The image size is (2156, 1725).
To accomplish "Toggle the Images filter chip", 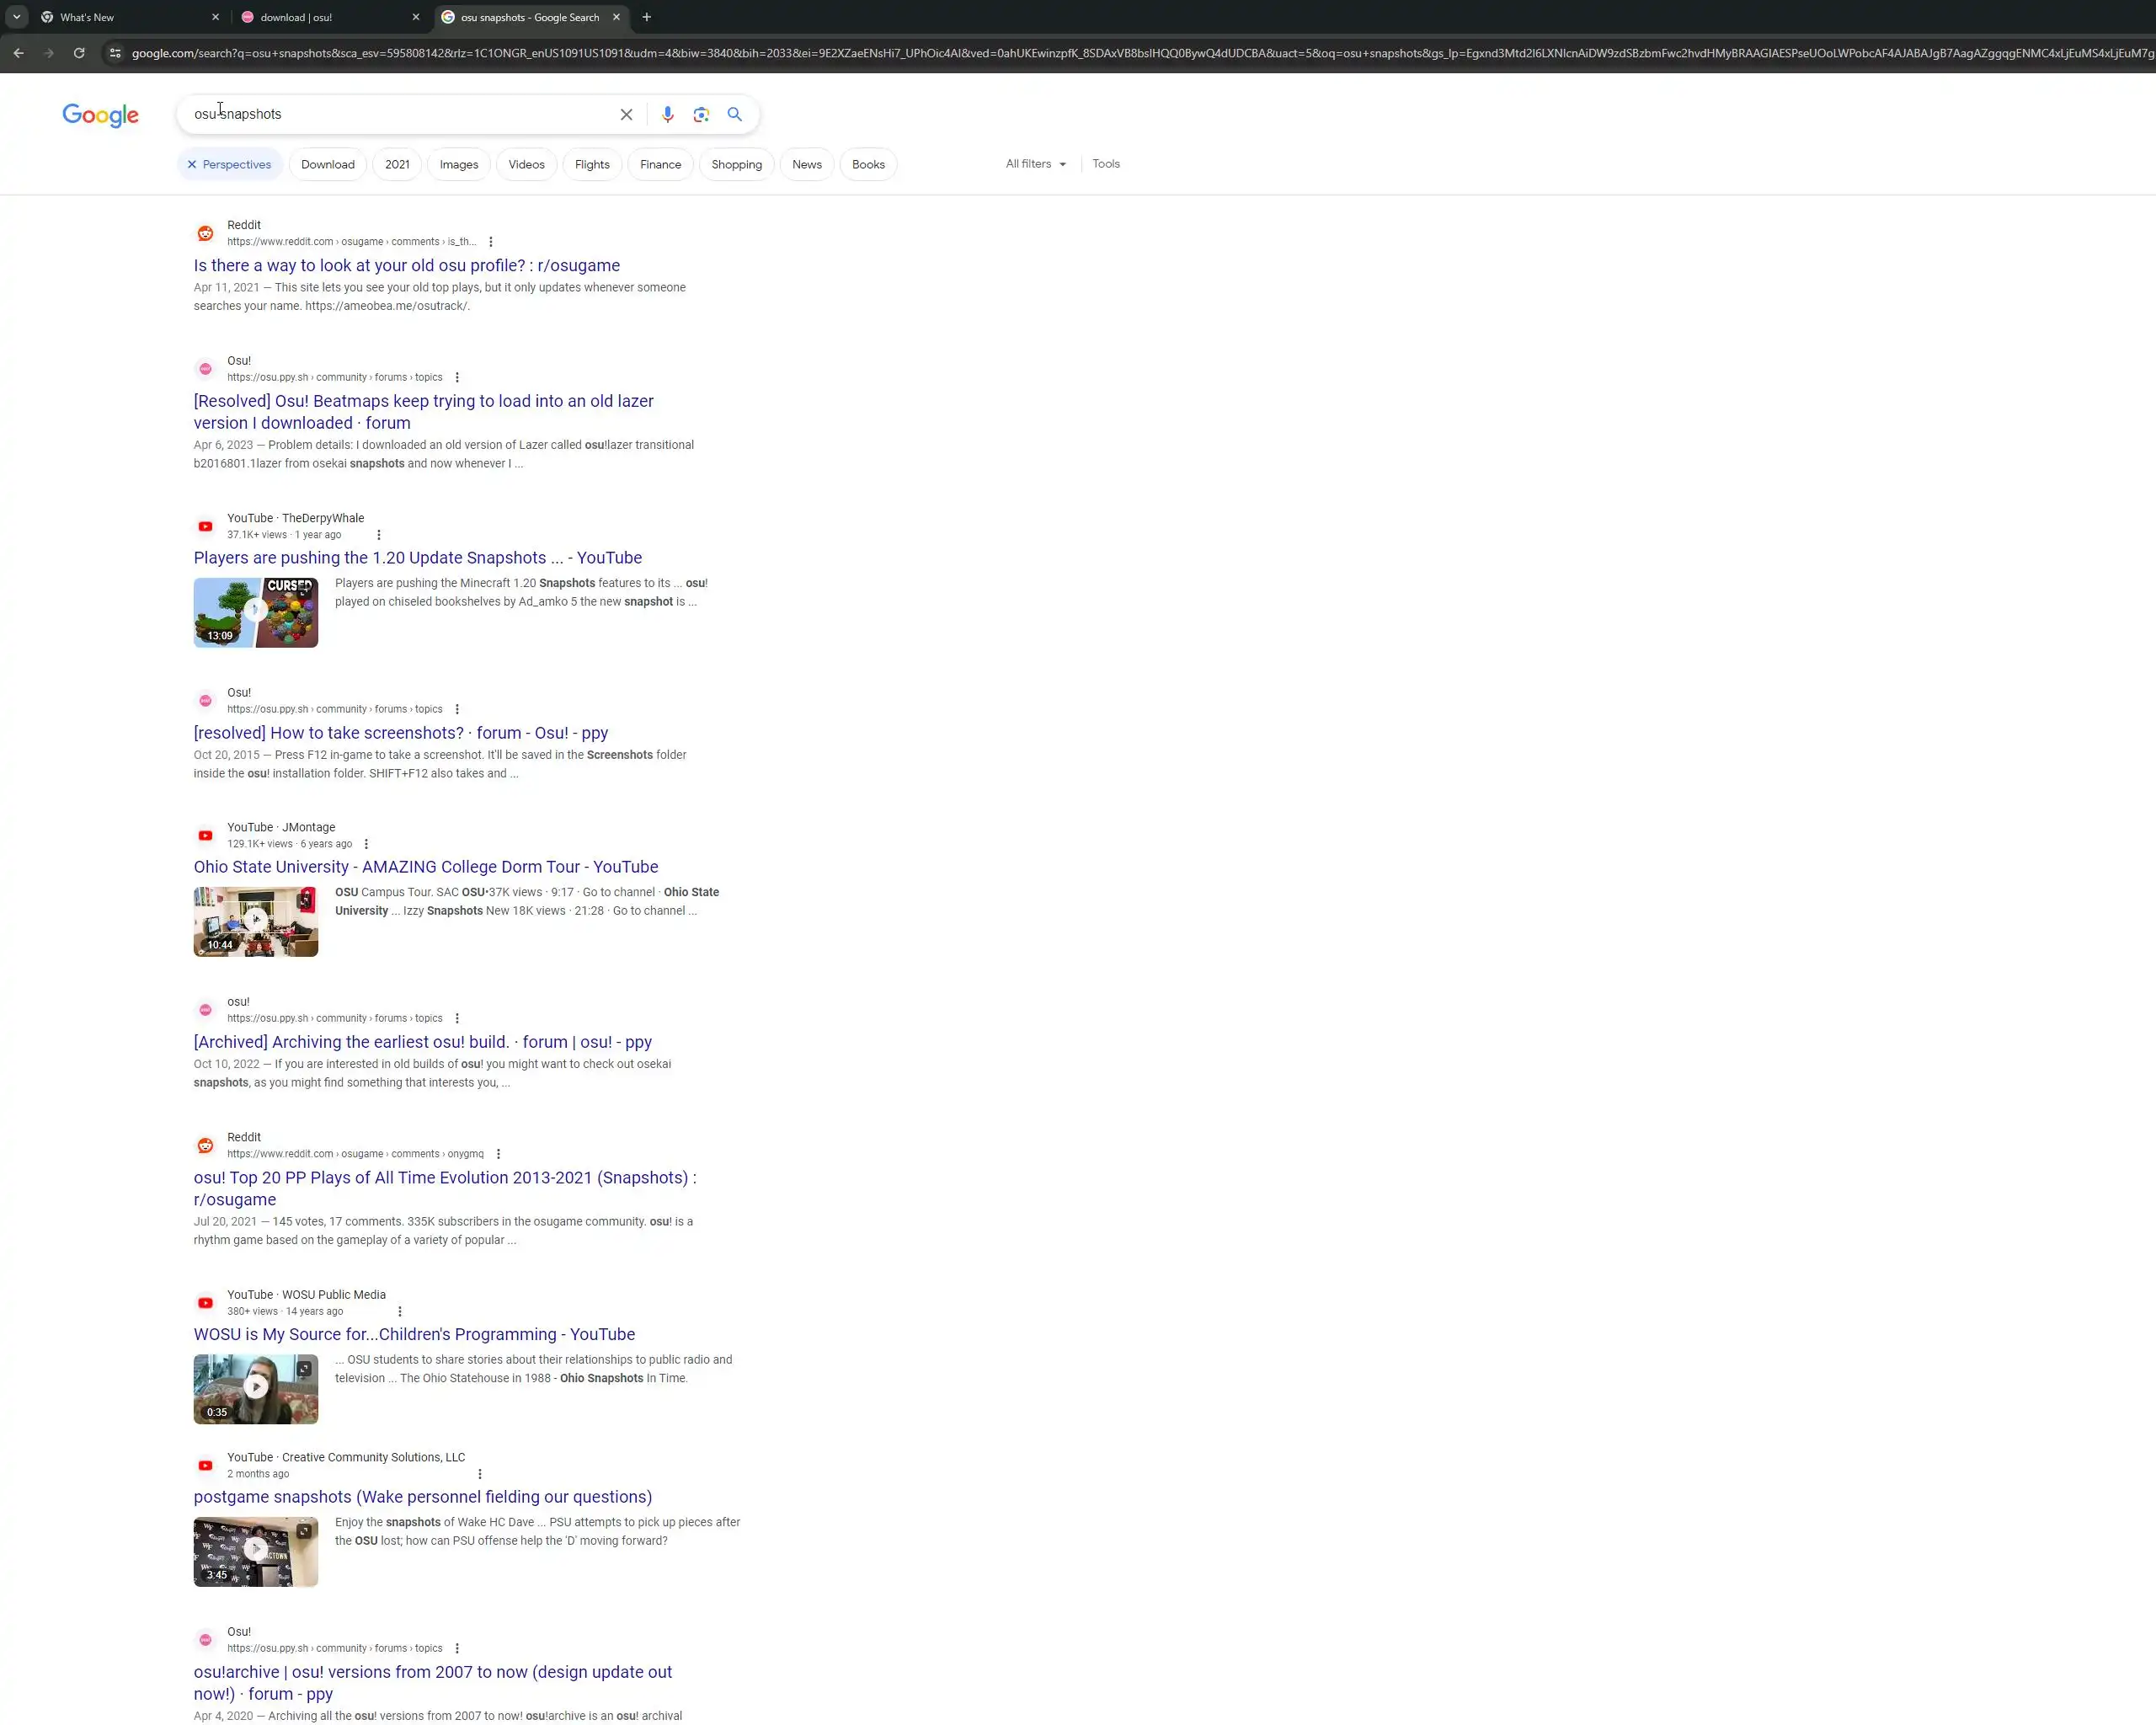I will point(459,164).
